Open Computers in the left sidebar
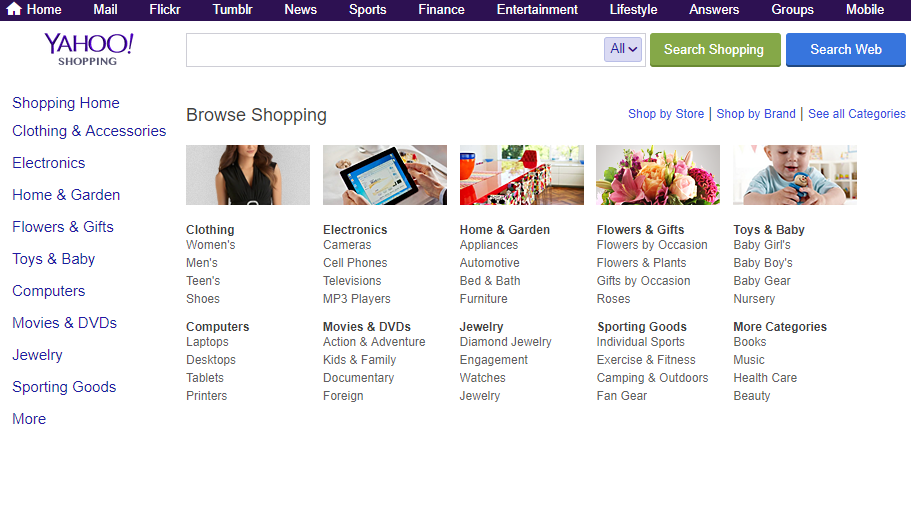911x508 pixels. pos(49,291)
